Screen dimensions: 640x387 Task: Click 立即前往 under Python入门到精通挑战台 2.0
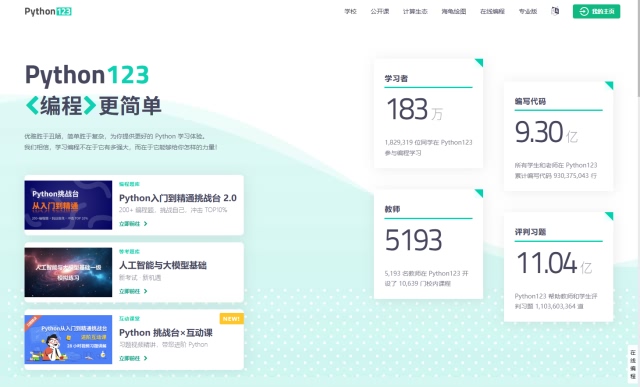click(133, 224)
